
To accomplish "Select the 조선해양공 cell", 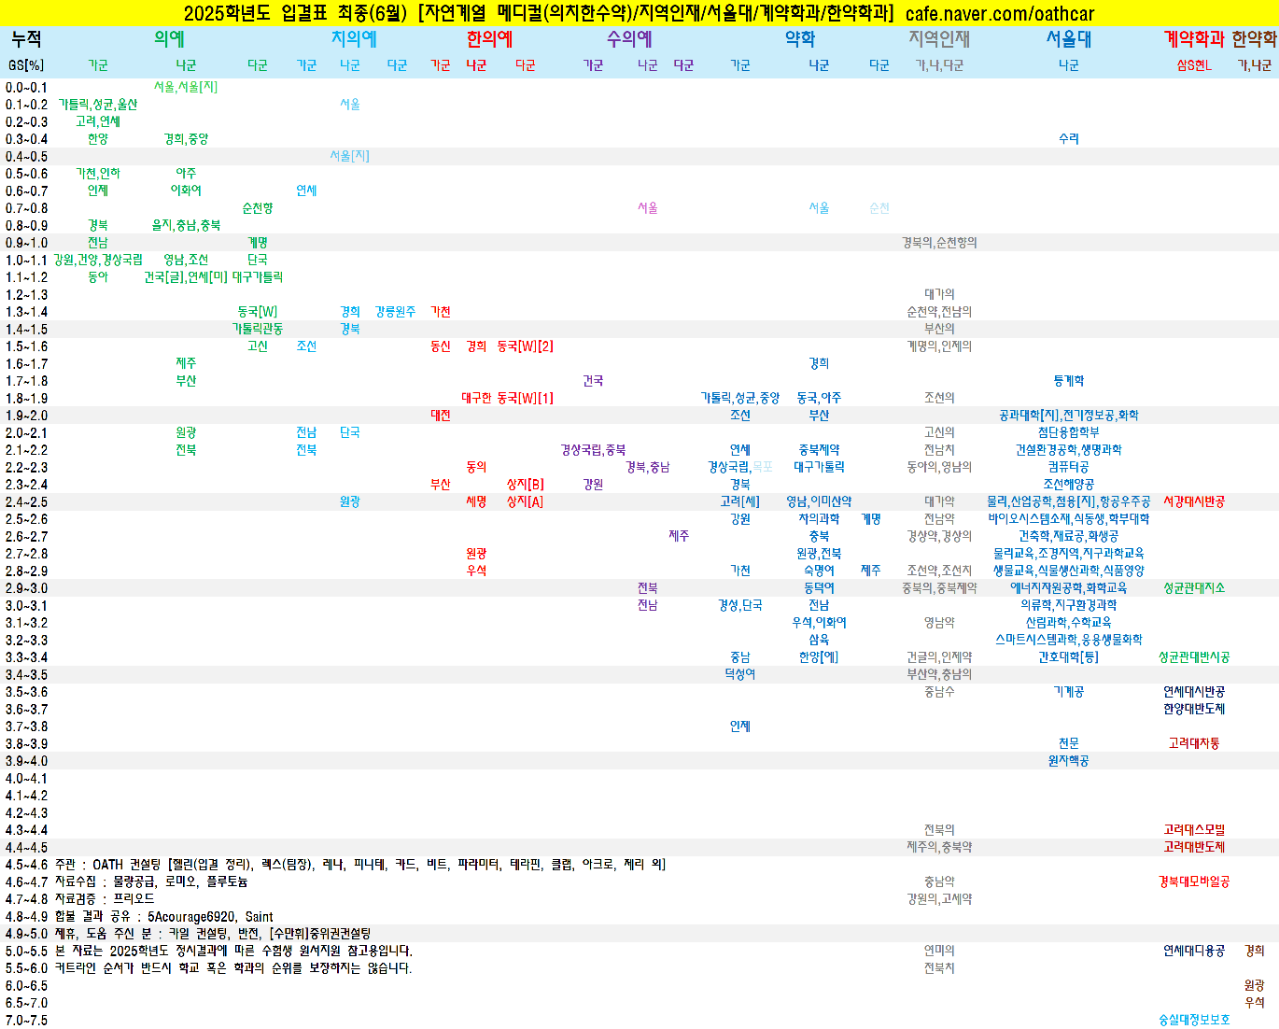I will 1069,484.
